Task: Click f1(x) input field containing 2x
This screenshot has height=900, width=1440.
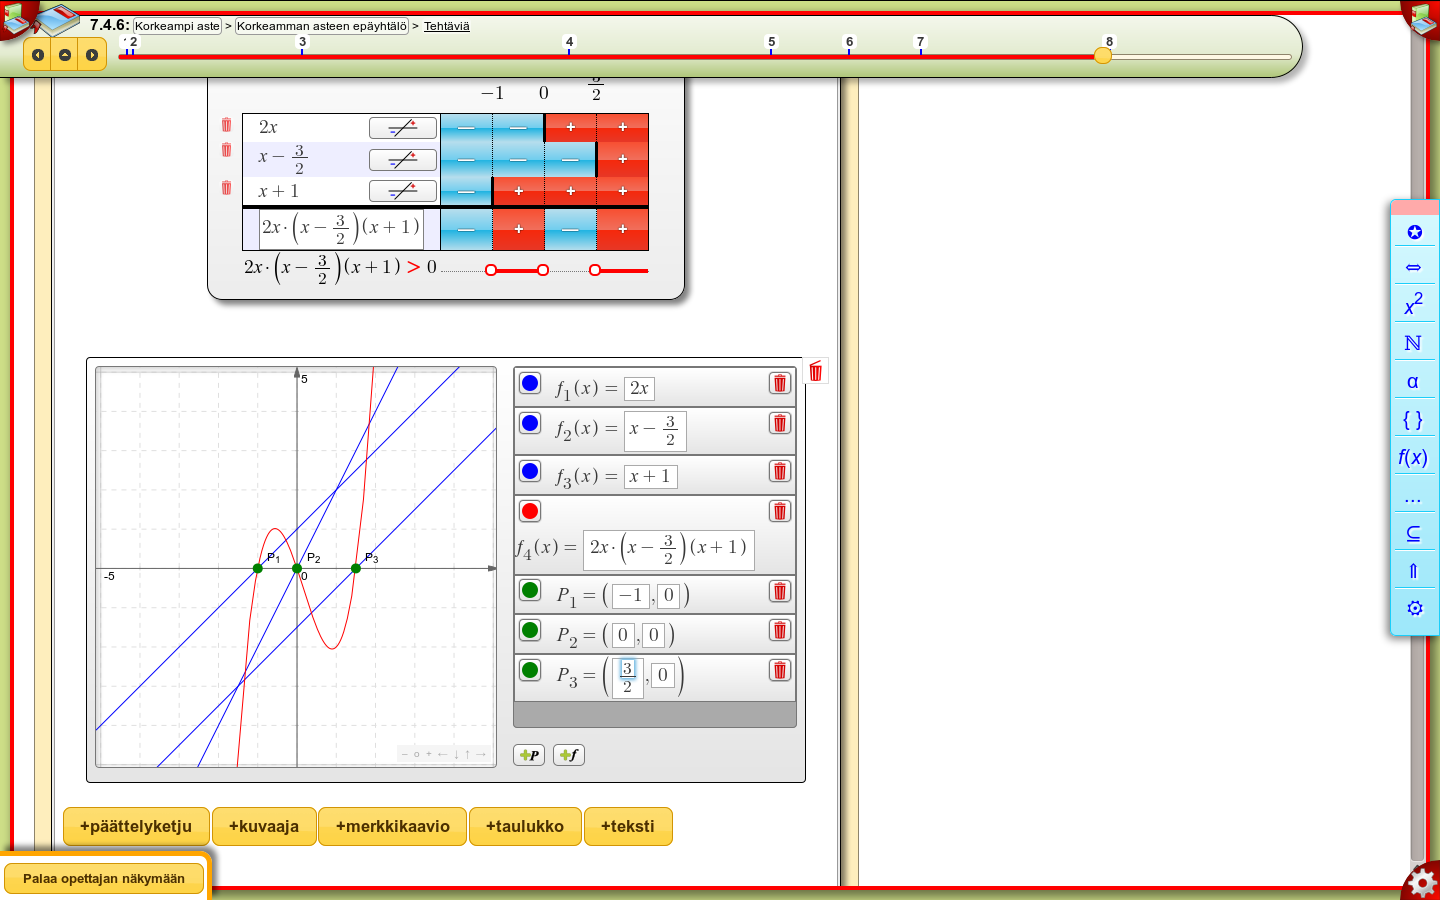Action: [x=639, y=388]
